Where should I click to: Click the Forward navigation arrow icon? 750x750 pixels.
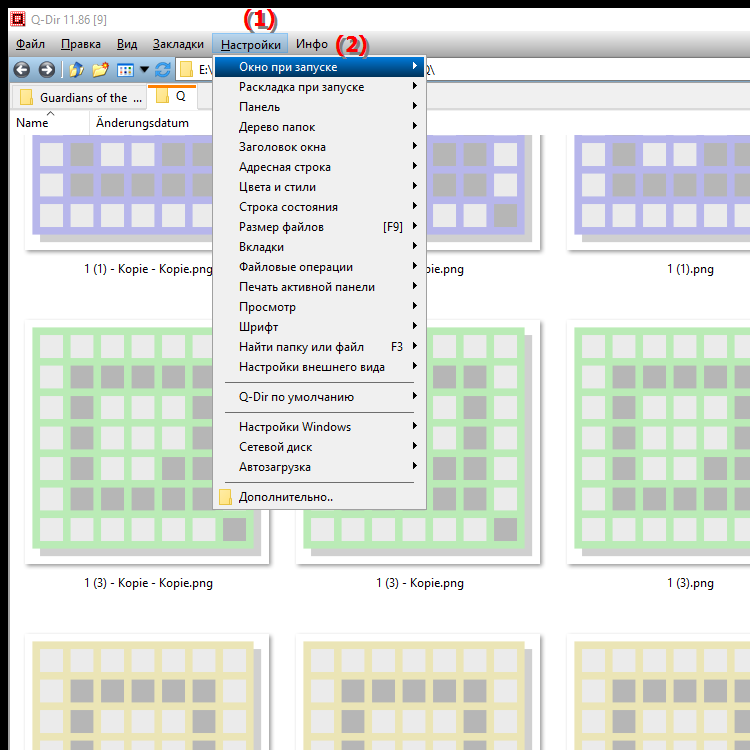(46, 70)
